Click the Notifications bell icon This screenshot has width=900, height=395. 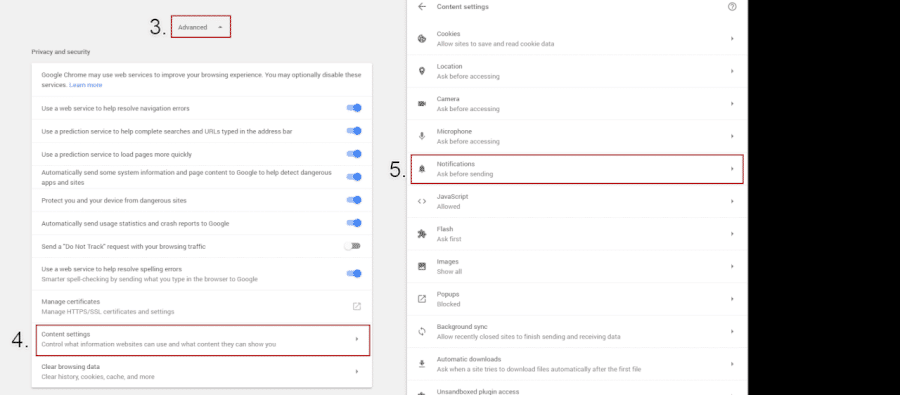pyautogui.click(x=422, y=169)
